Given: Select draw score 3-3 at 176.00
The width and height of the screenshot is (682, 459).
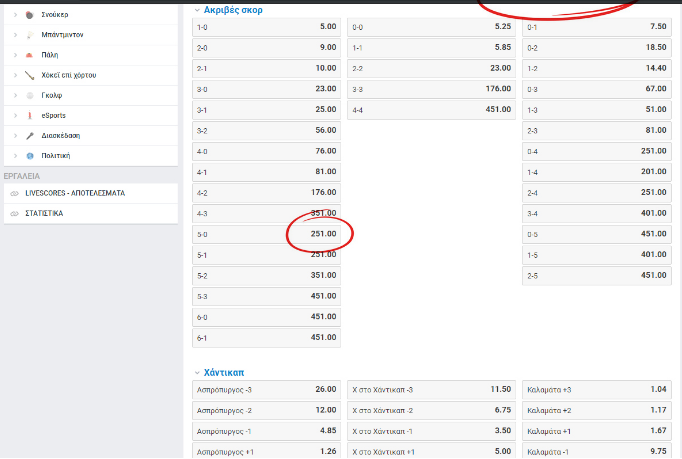Looking at the screenshot, I should [x=431, y=89].
